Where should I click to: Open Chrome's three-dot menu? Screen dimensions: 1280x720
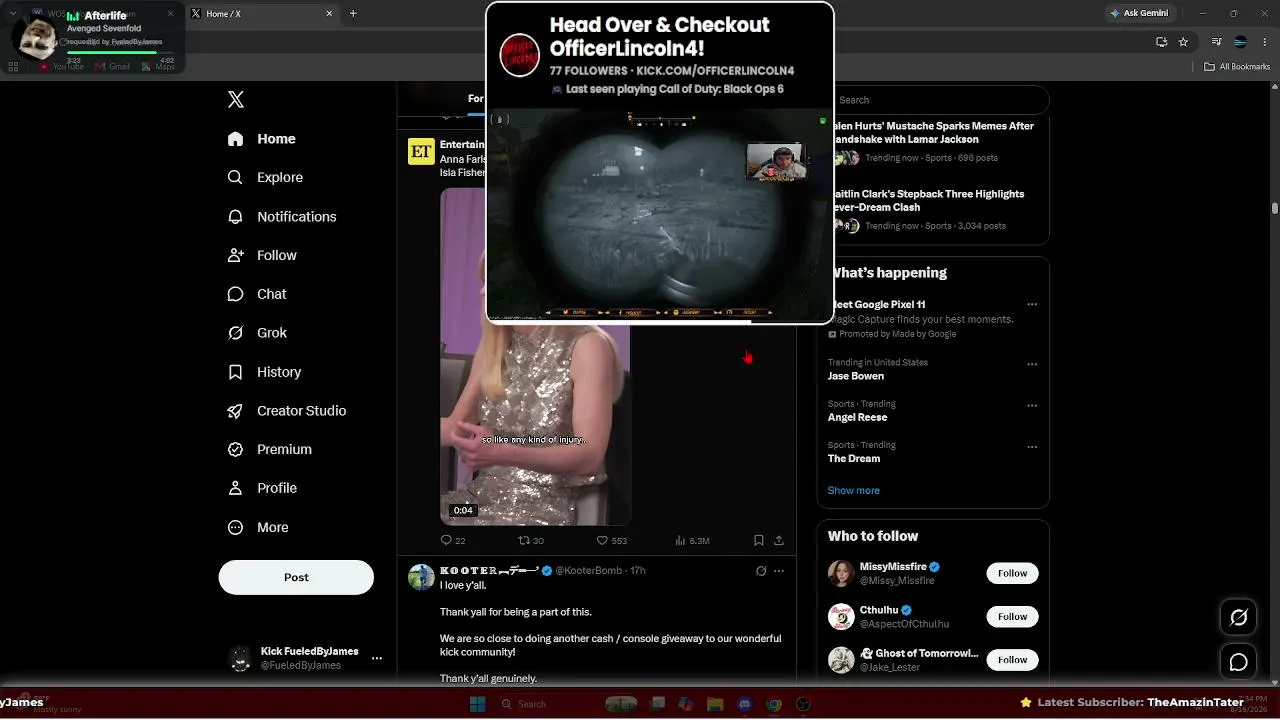click(x=1264, y=42)
